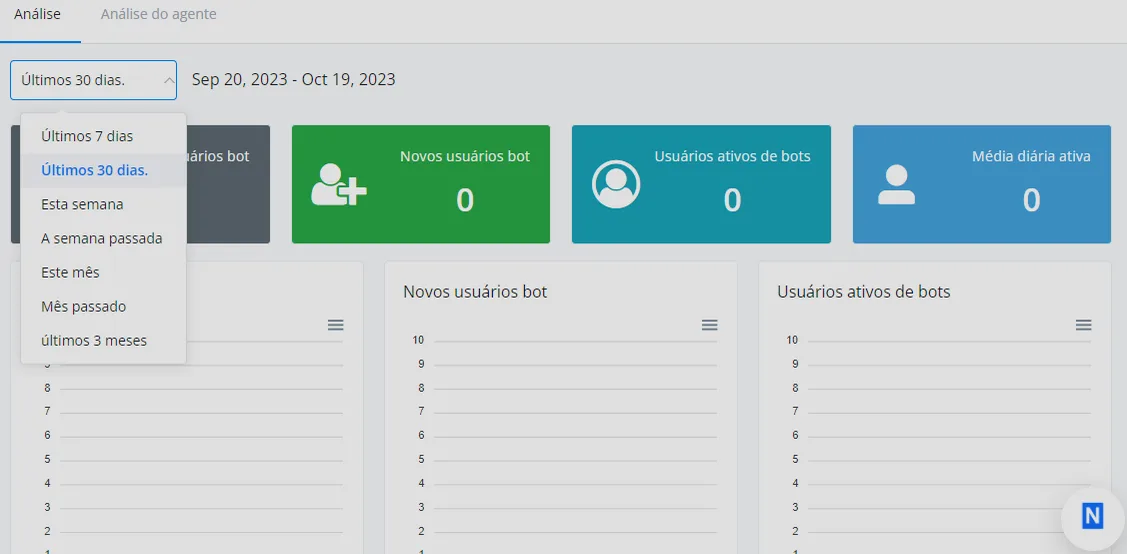Collapse the Últimos 30 dias date range dropdown
This screenshot has height=554, width=1127.
(x=93, y=80)
